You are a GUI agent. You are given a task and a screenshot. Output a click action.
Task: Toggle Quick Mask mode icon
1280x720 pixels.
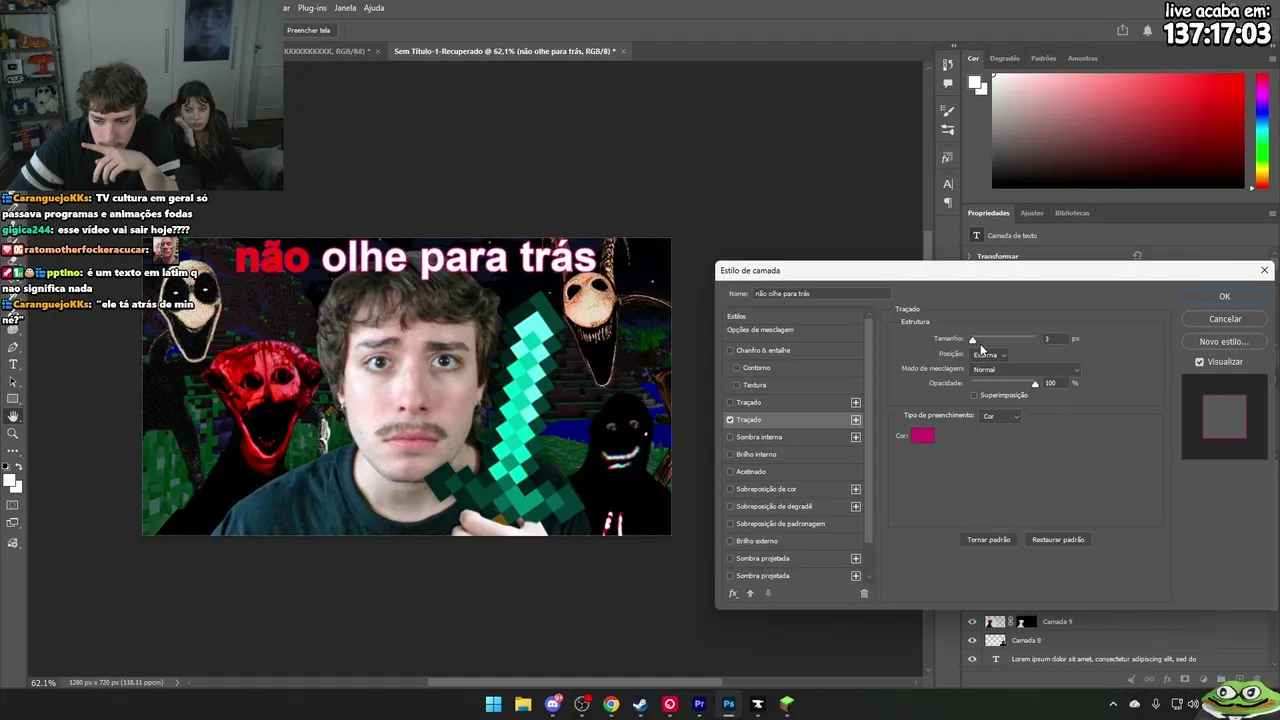13,505
